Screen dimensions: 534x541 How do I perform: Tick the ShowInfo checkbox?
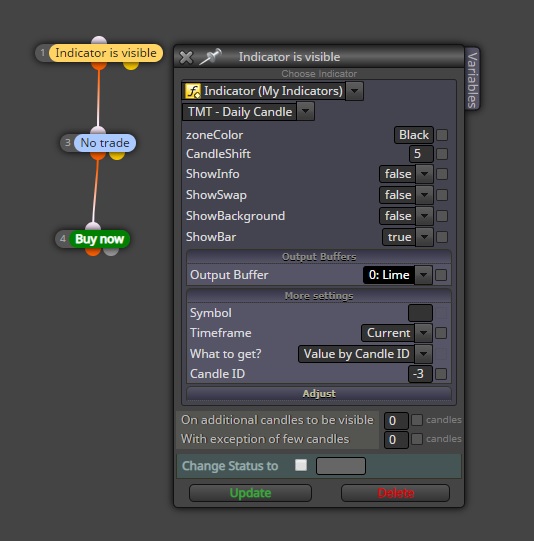click(442, 174)
